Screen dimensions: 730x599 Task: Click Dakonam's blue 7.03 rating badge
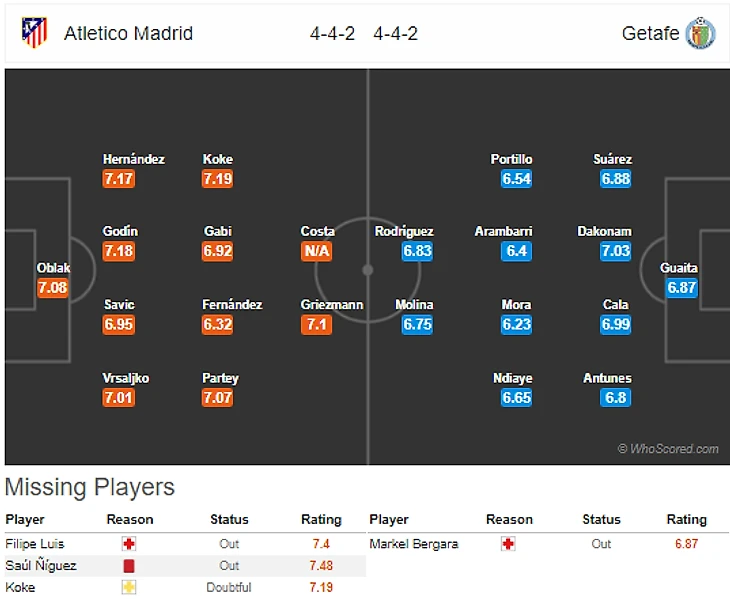(x=616, y=251)
